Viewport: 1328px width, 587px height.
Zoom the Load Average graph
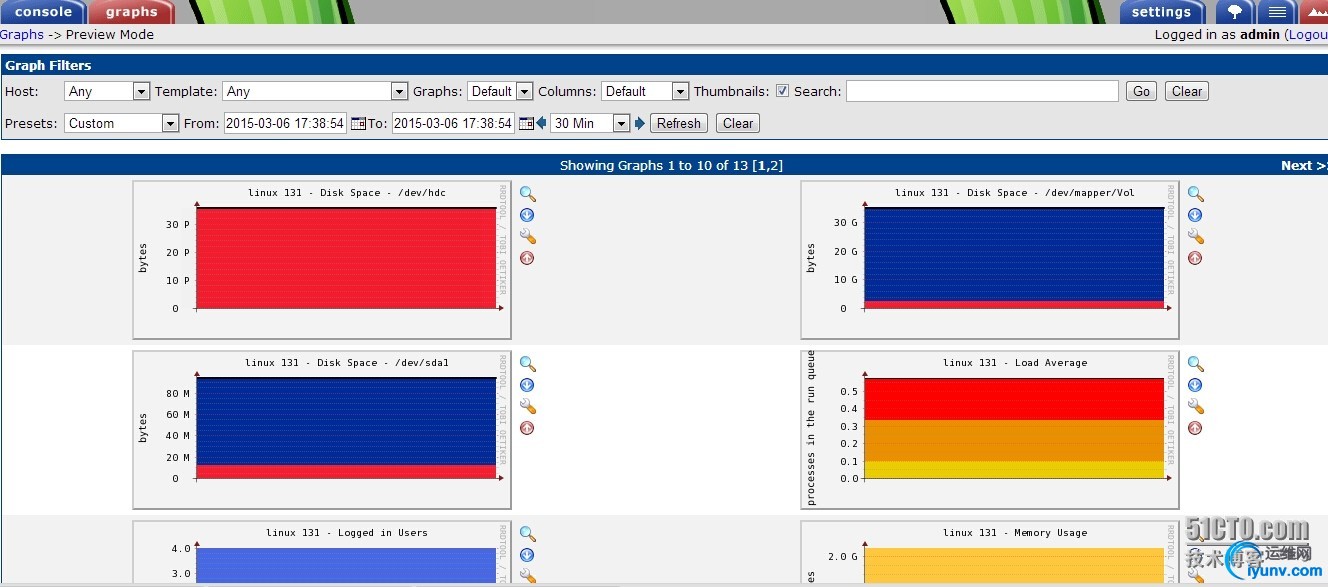click(1195, 365)
